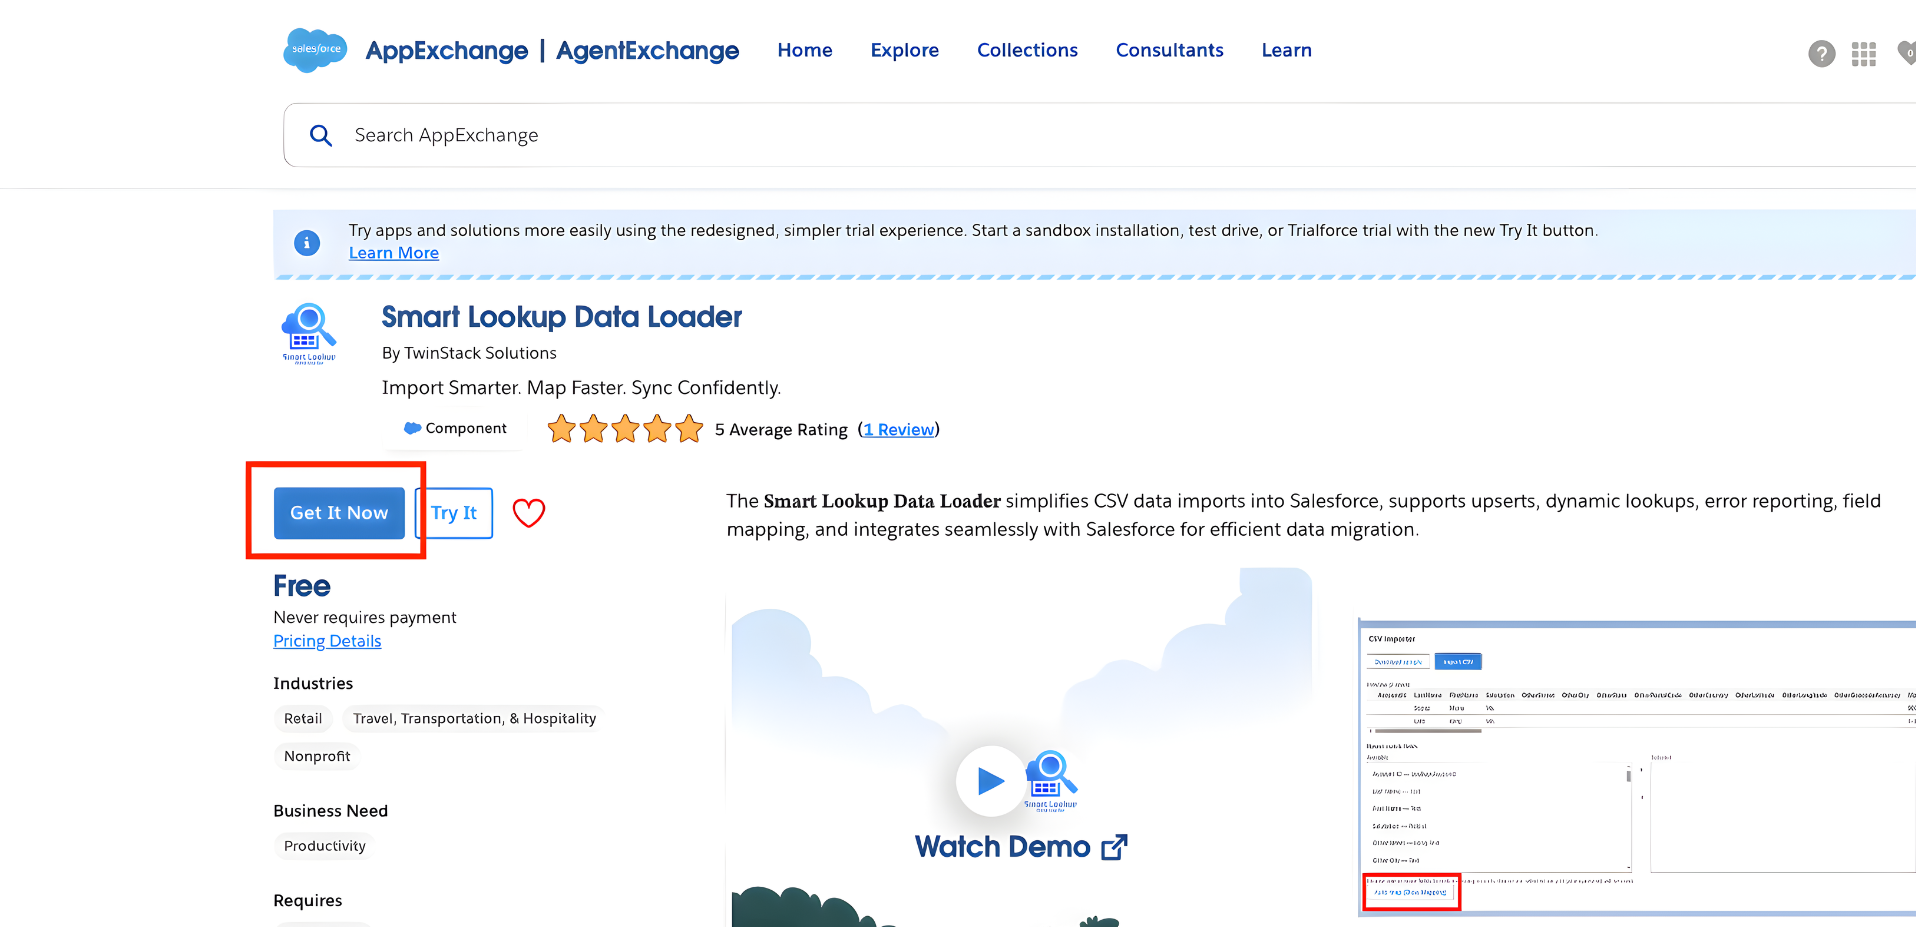Go to the Home menu item
The width and height of the screenshot is (1916, 927).
pos(804,50)
